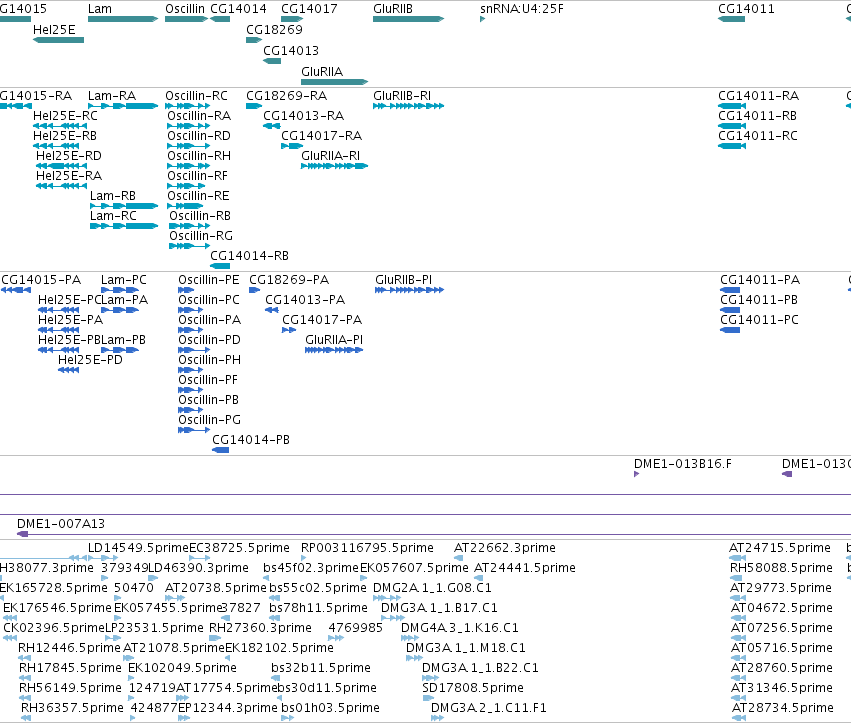Select the GluRIIB-PI protein label
Viewport: 851px width, 723px height.
404,280
